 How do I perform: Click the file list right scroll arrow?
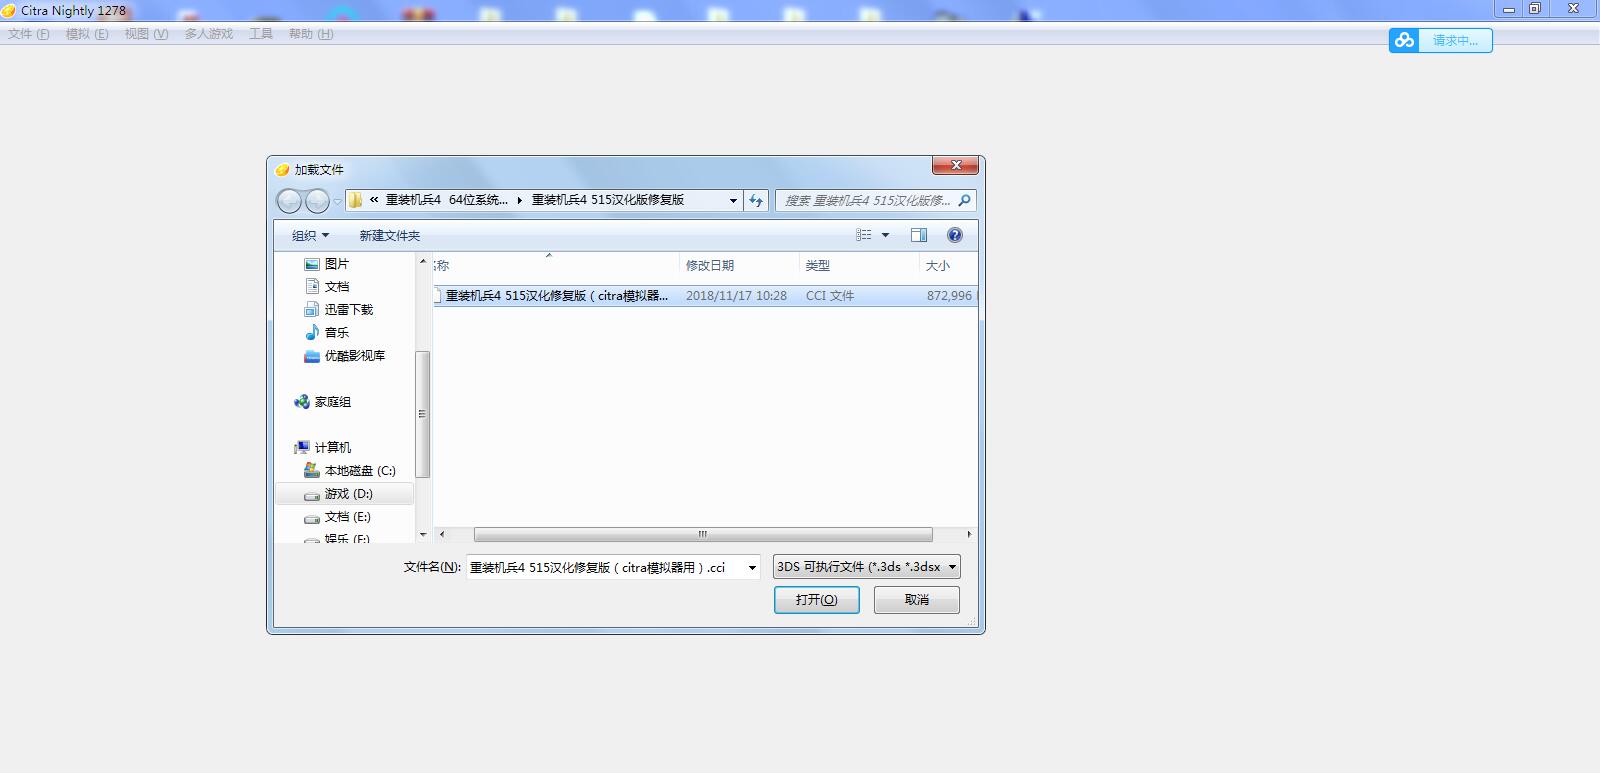click(x=969, y=535)
